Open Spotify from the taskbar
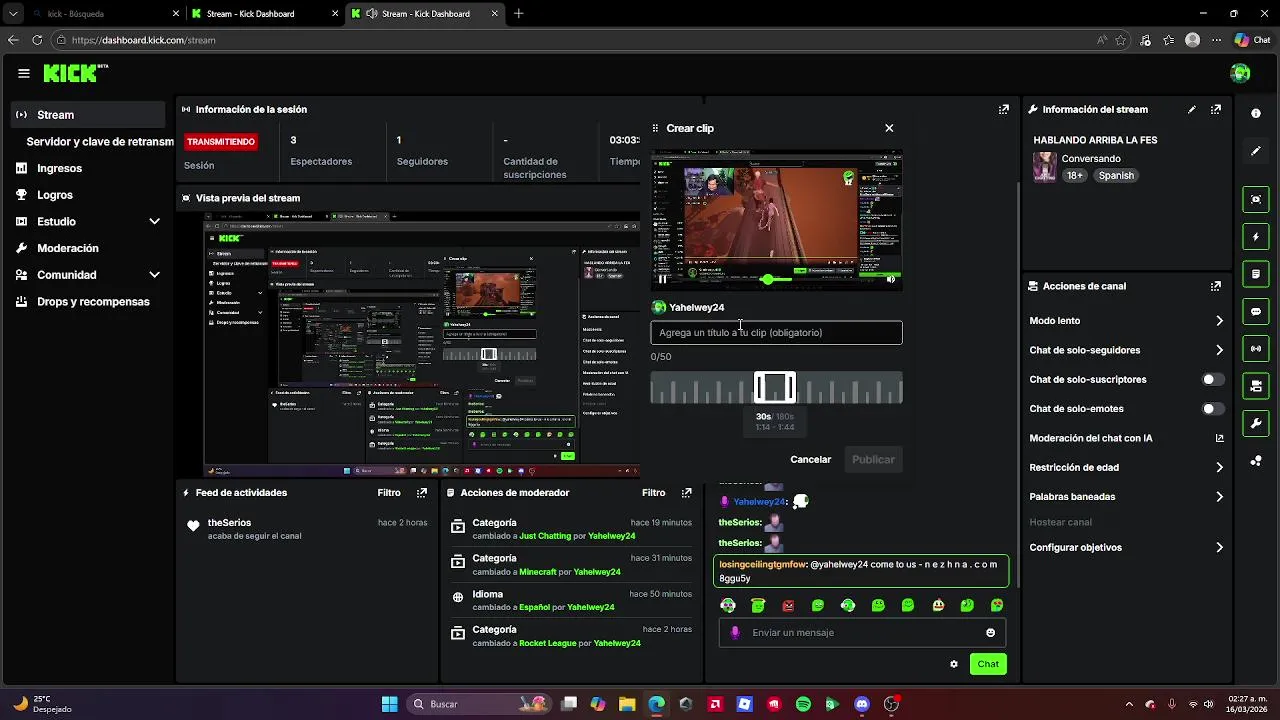 pyautogui.click(x=803, y=704)
